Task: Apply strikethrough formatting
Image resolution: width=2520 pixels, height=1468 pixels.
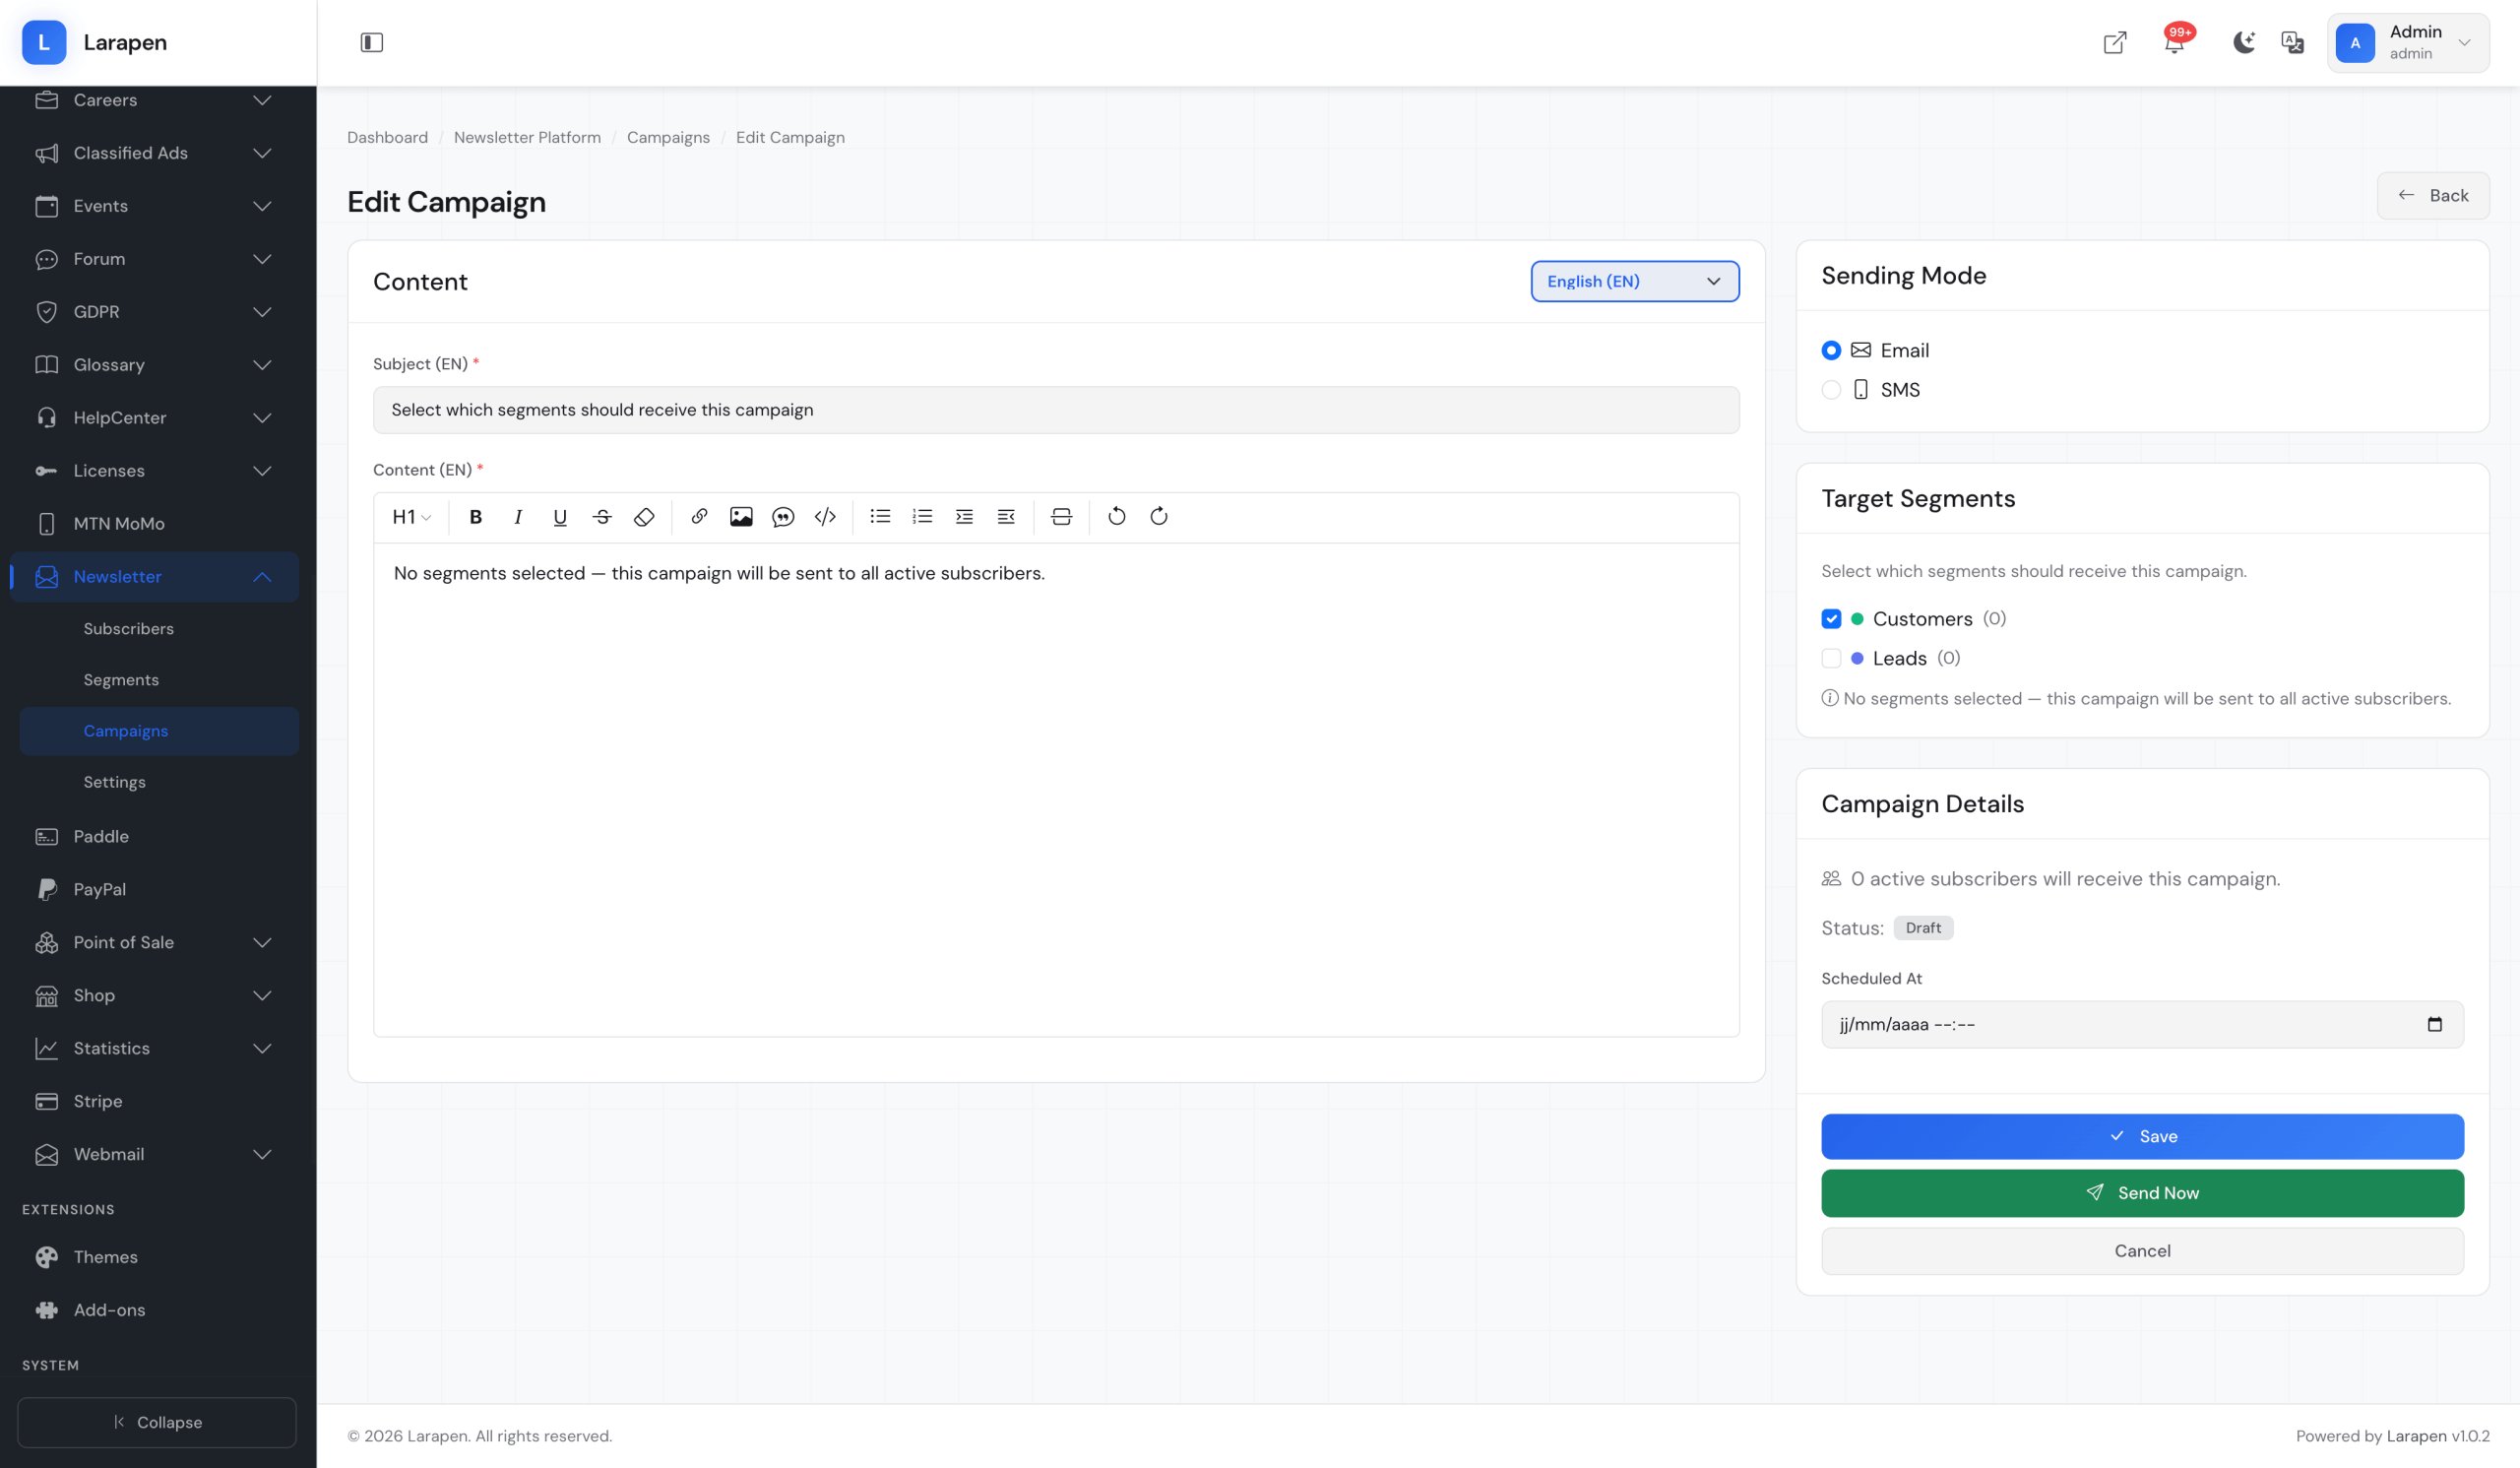Action: click(x=602, y=517)
